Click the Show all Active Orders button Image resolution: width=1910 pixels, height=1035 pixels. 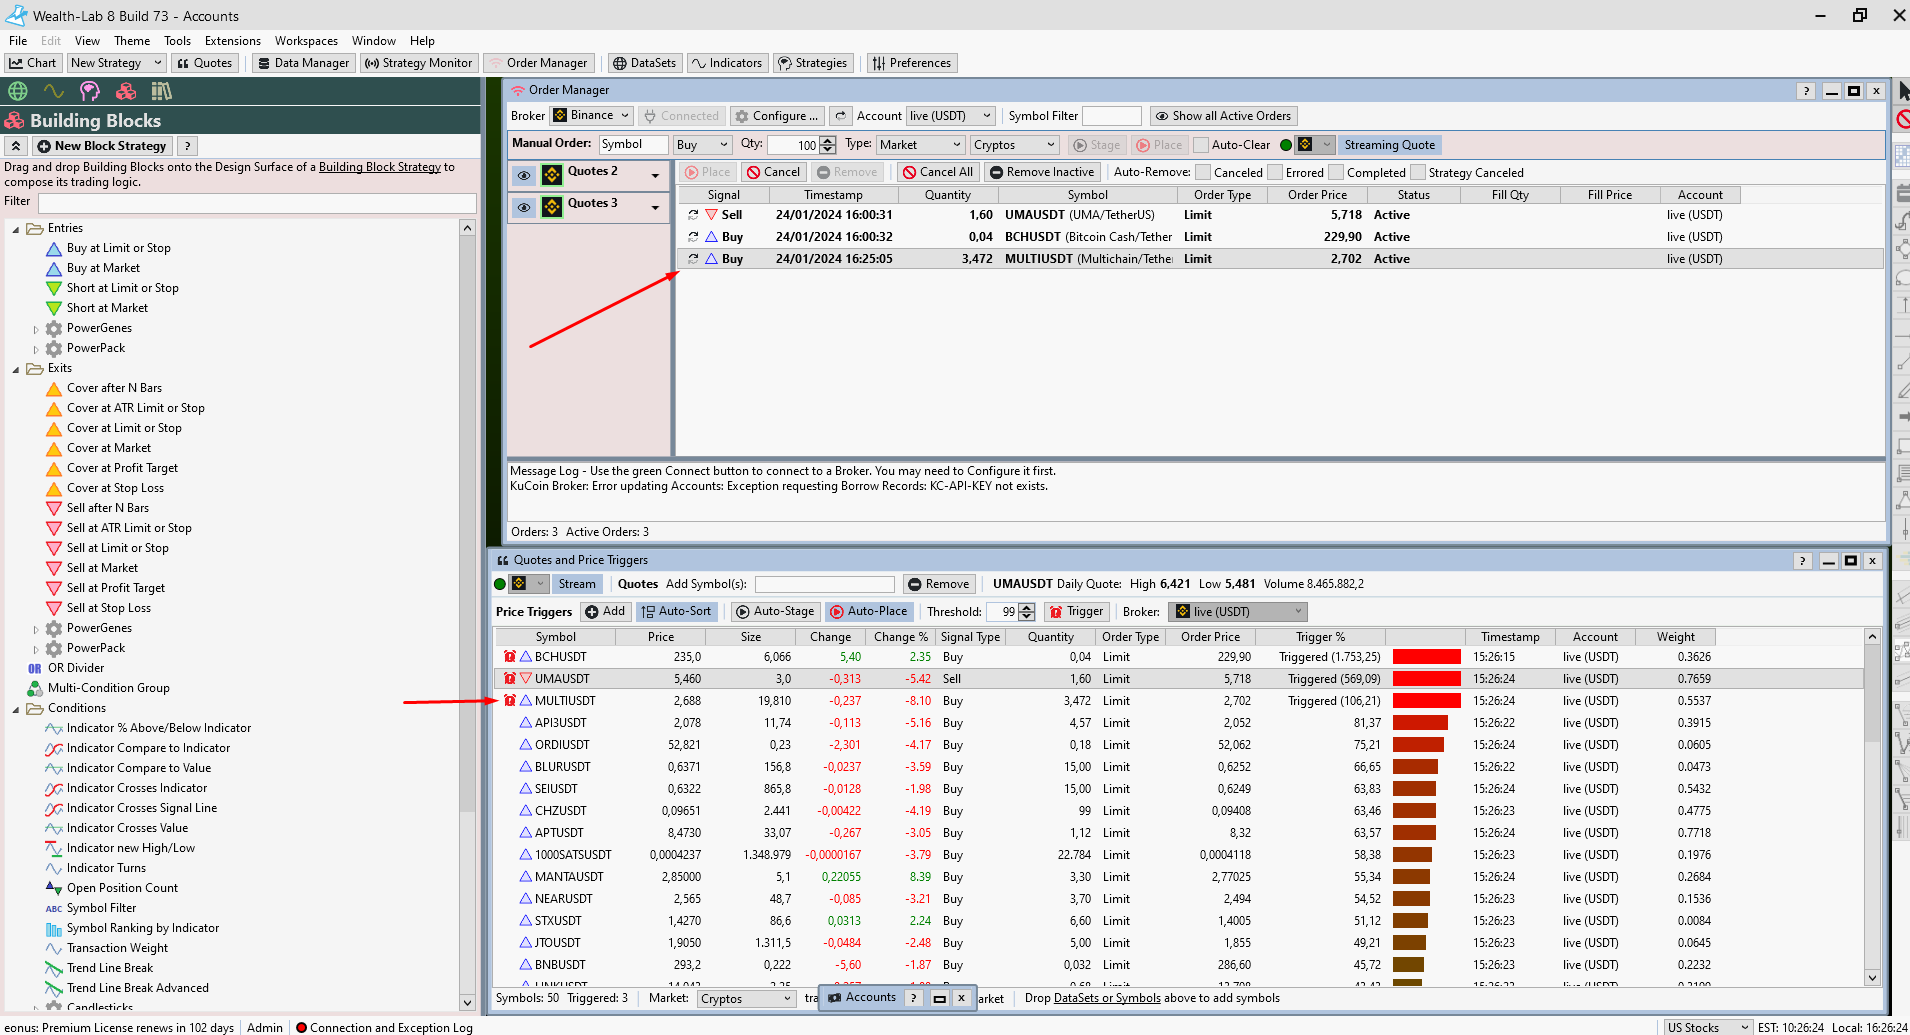(1223, 116)
